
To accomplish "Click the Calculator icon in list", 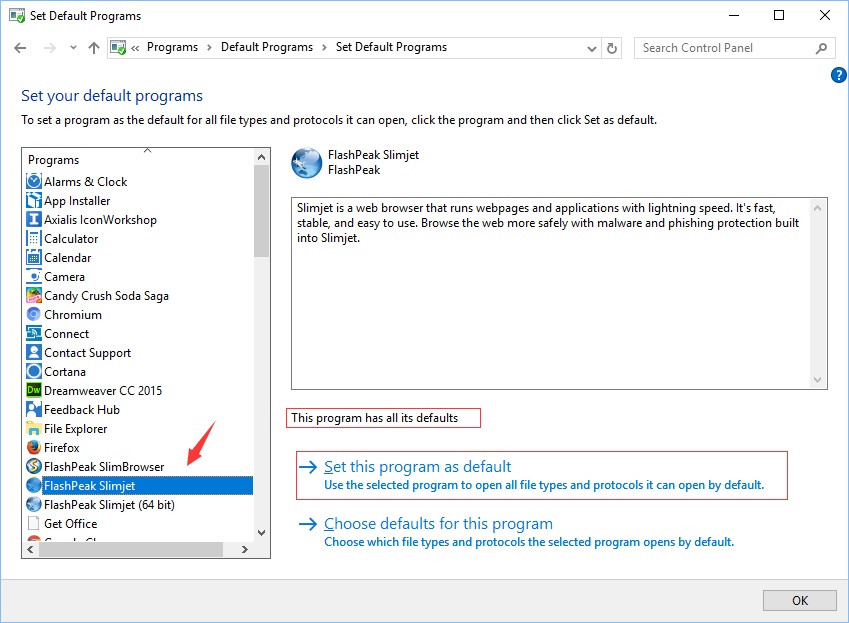I will coord(34,238).
